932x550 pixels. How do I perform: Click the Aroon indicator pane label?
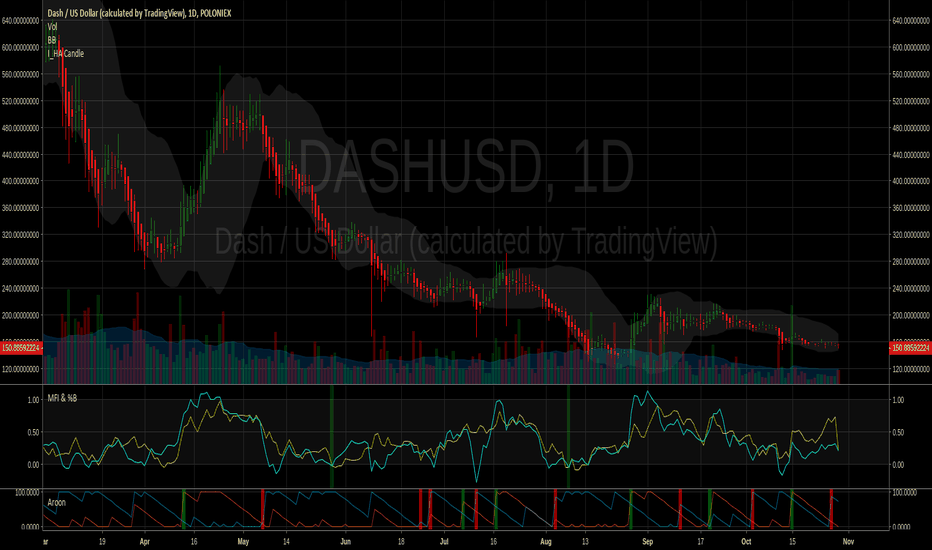pos(56,502)
